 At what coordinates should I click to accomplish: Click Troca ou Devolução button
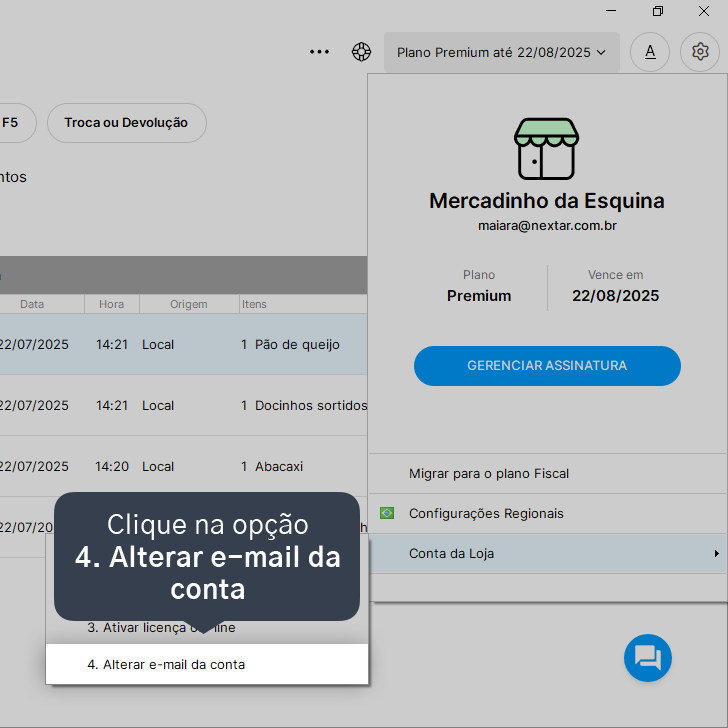pos(126,123)
